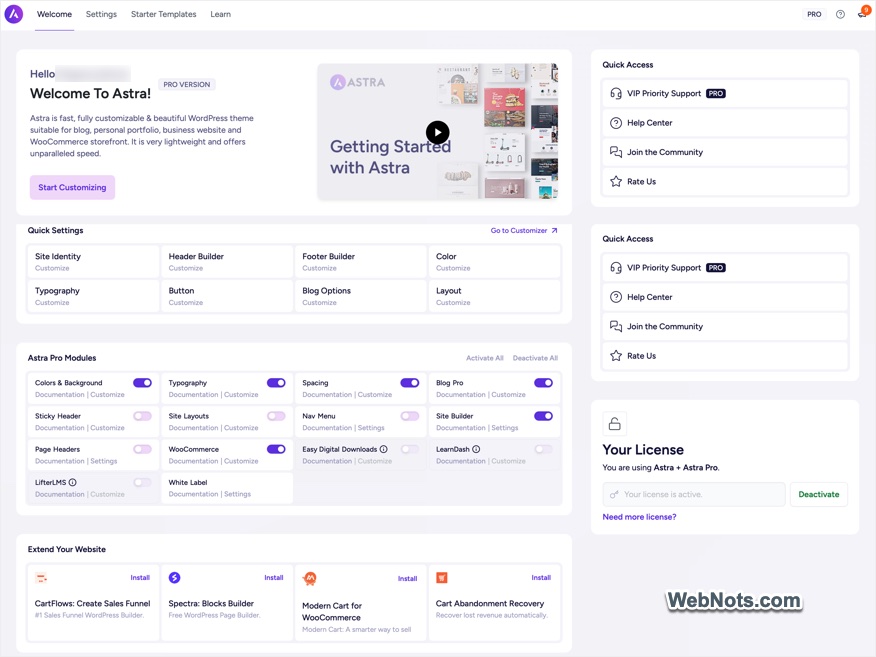Viewport: 876px width, 657px height.
Task: Click the CartFlows plugin icon
Action: pyautogui.click(x=41, y=578)
